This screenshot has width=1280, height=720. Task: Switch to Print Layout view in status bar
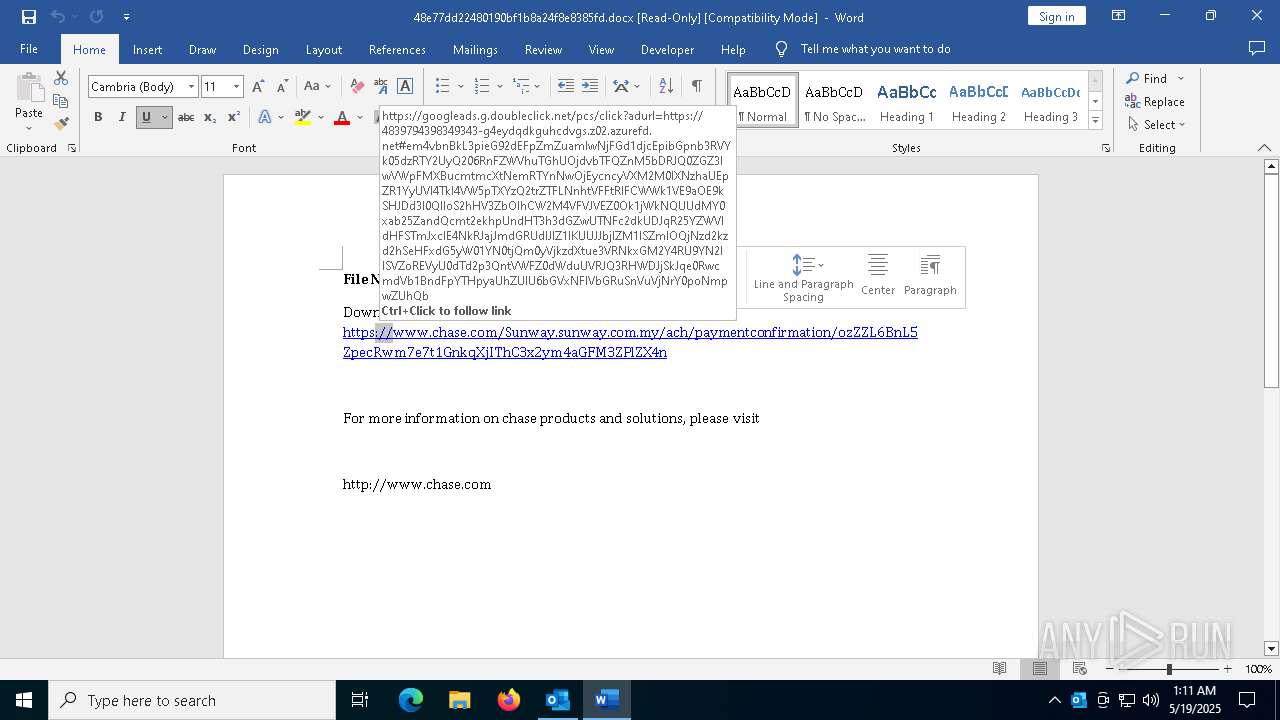click(1039, 669)
